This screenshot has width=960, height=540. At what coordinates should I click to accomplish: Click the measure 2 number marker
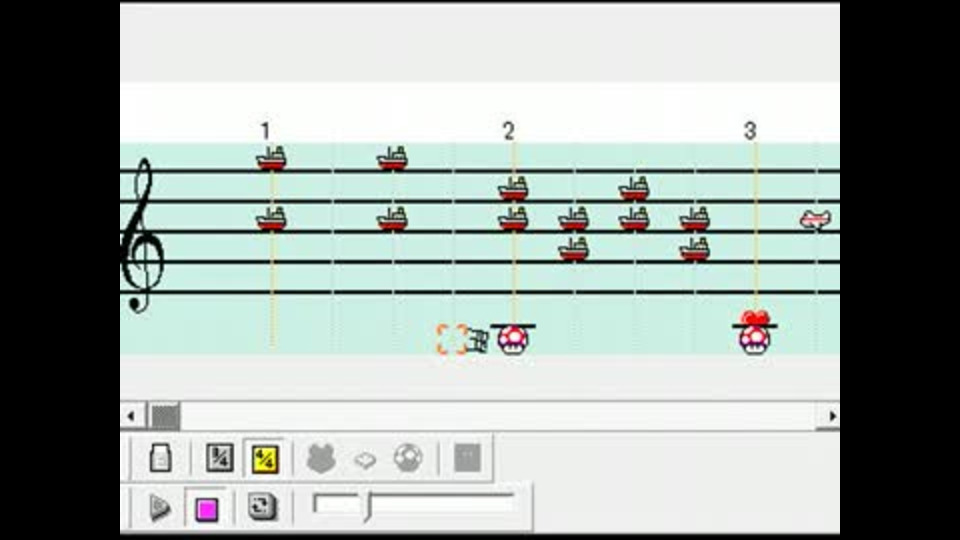508,130
